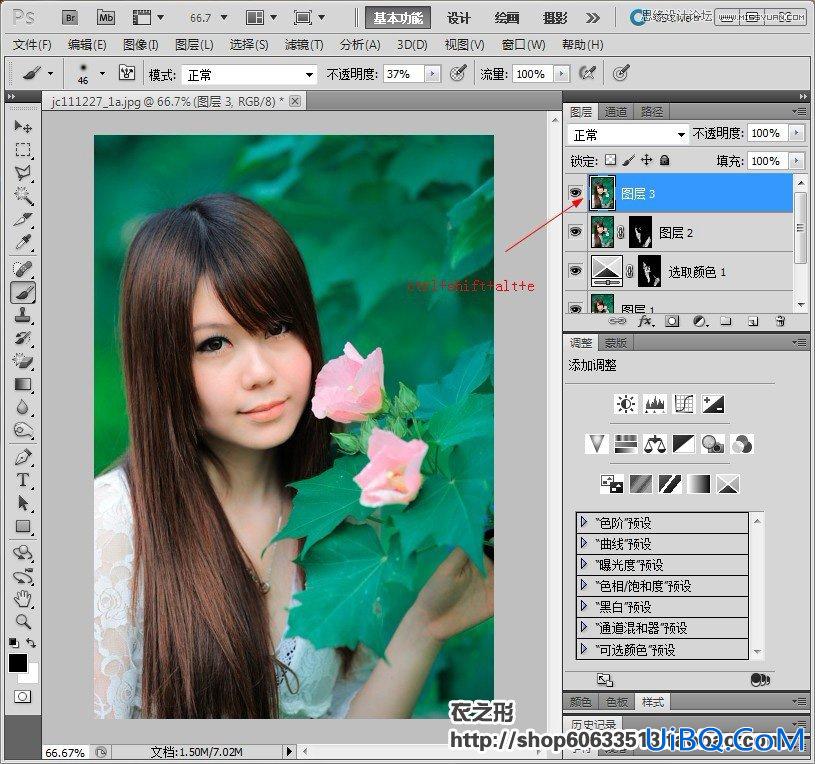Select the Pen tool

point(22,457)
